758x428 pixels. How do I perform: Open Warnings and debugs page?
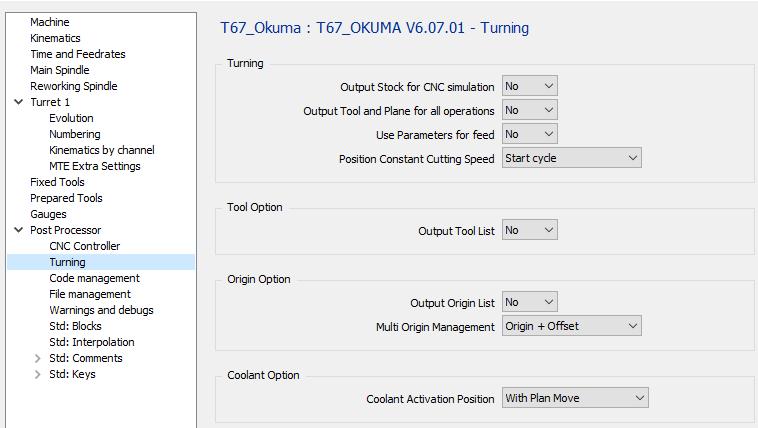(x=101, y=310)
